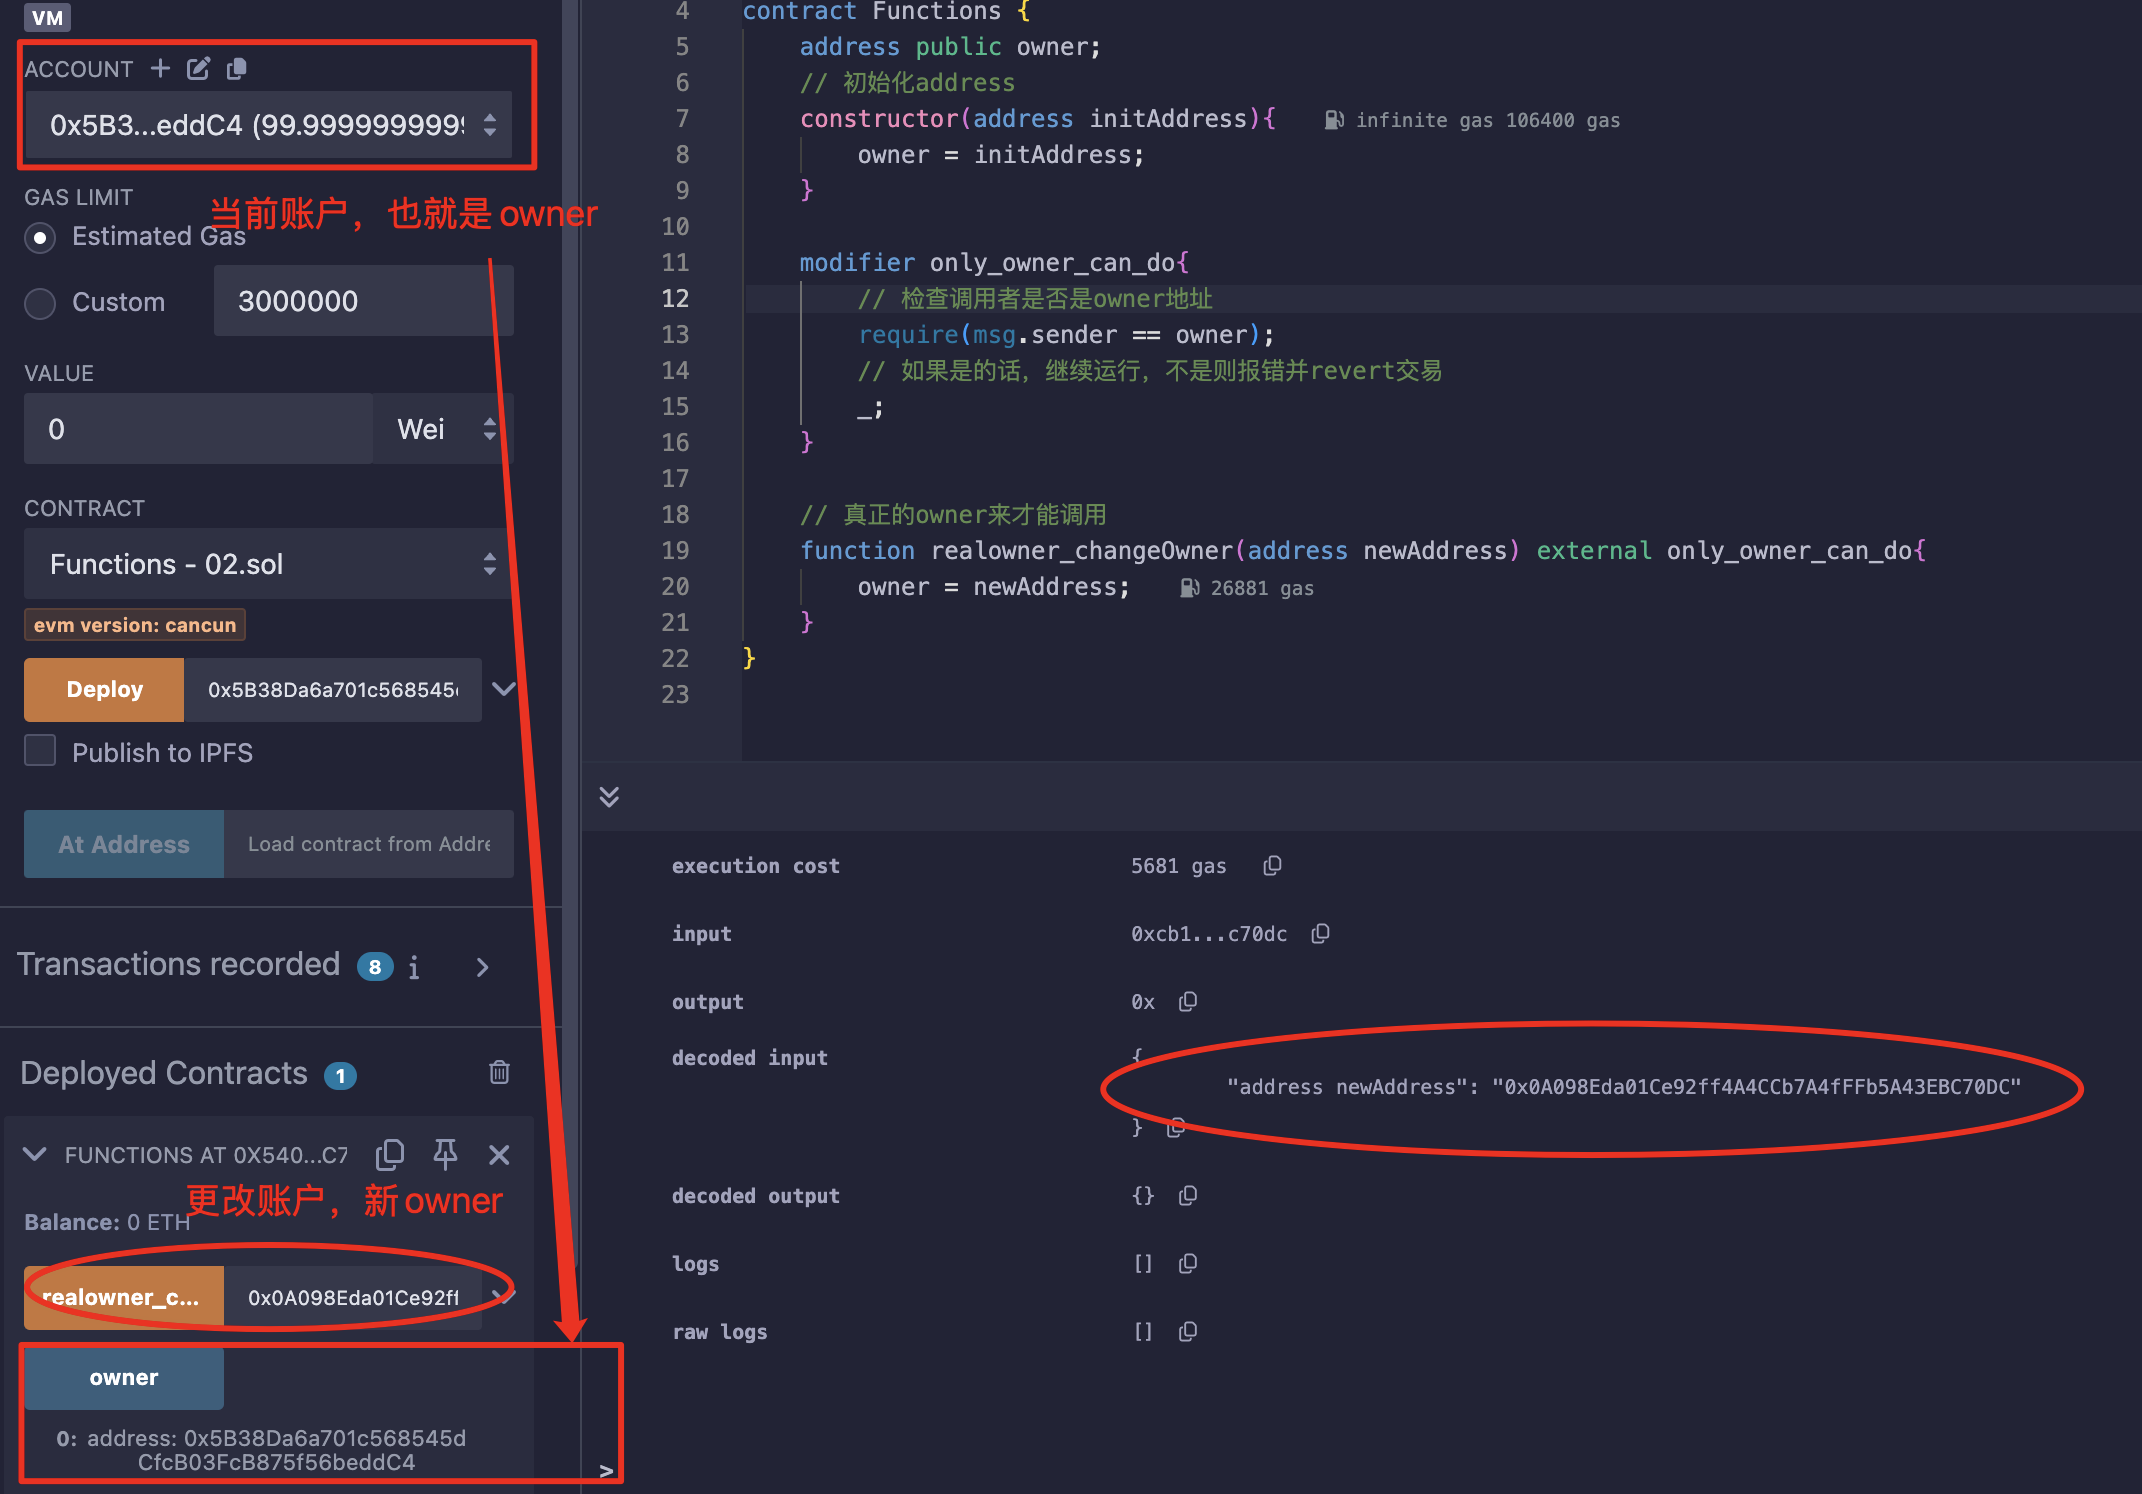This screenshot has width=2142, height=1494.
Task: Click the At Address button
Action: click(124, 844)
